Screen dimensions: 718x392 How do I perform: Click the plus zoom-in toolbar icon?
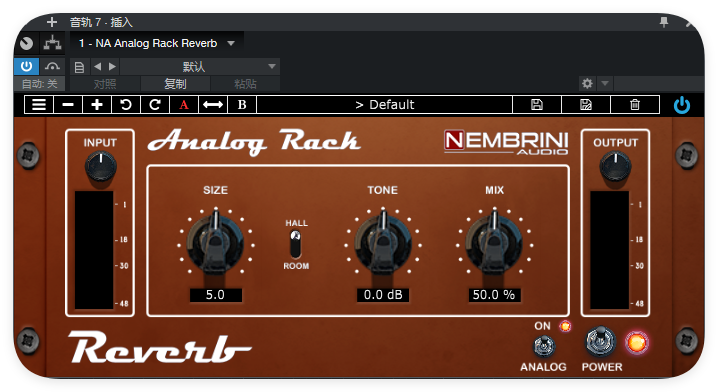click(97, 104)
